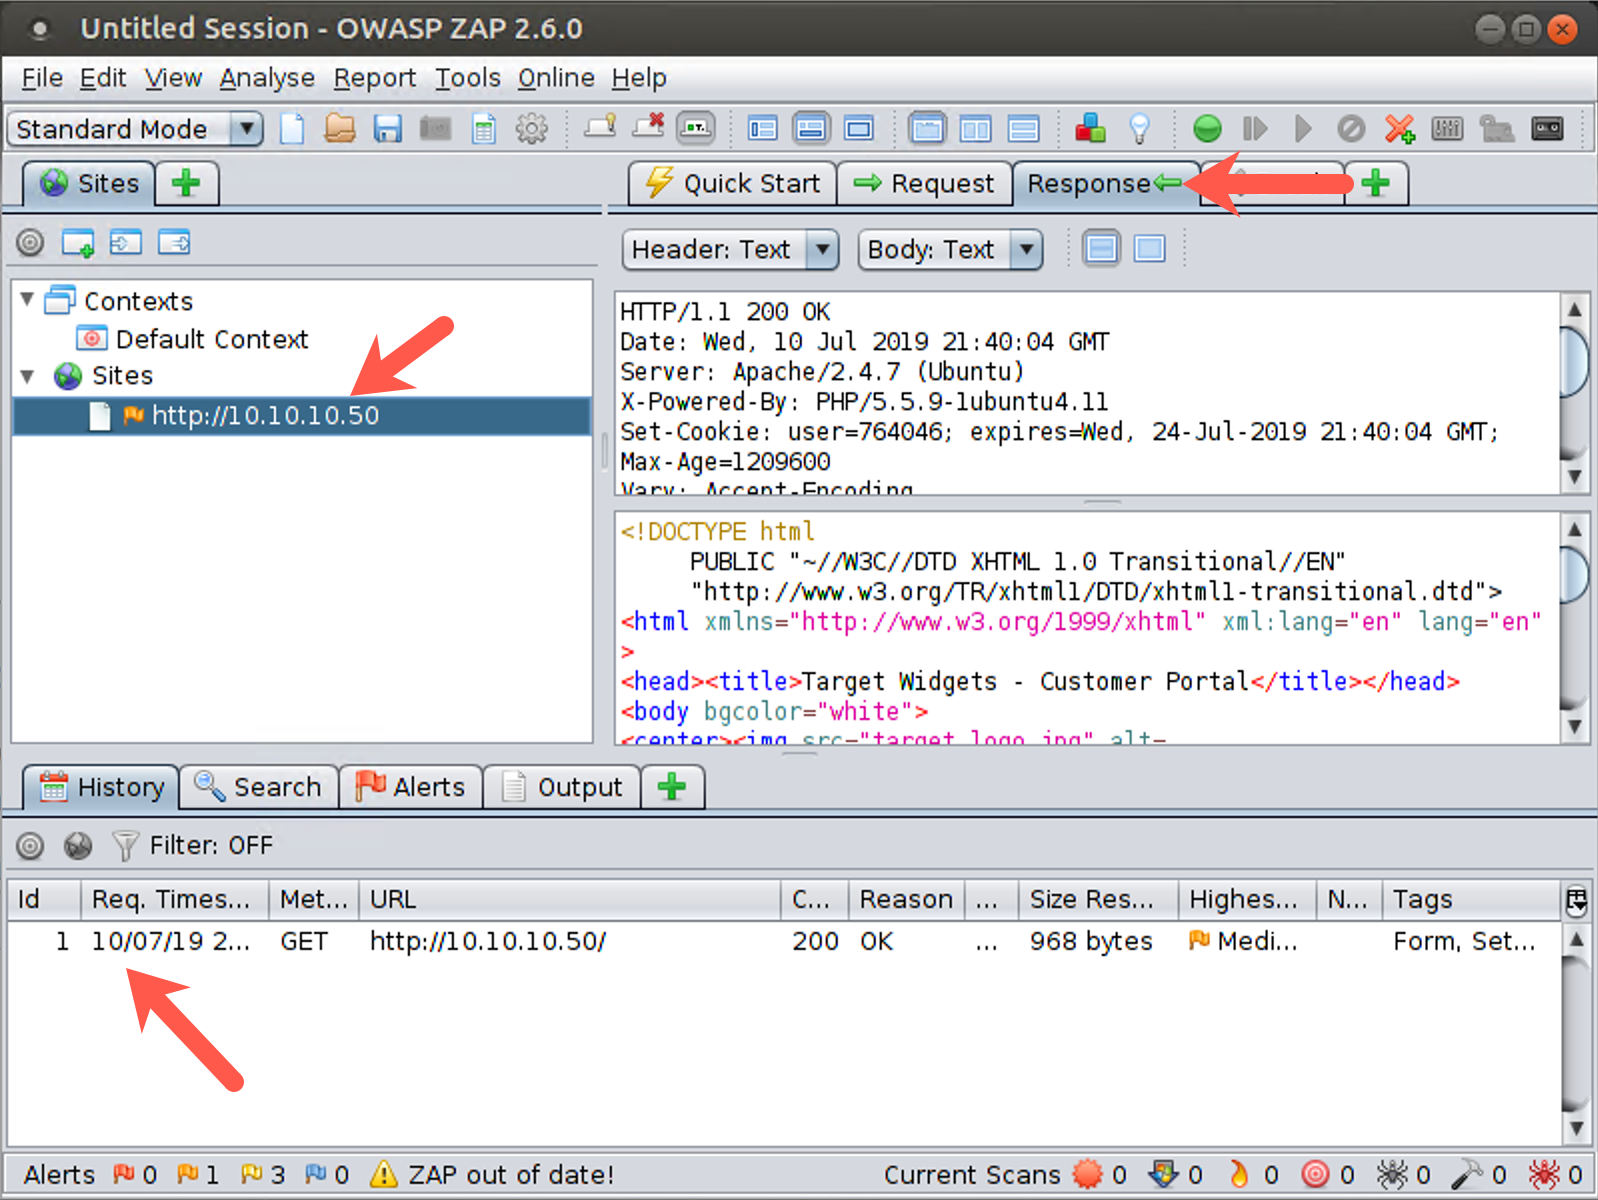The image size is (1598, 1200).
Task: Open Manage Add-ons colored blocks icon
Action: pyautogui.click(x=1090, y=128)
